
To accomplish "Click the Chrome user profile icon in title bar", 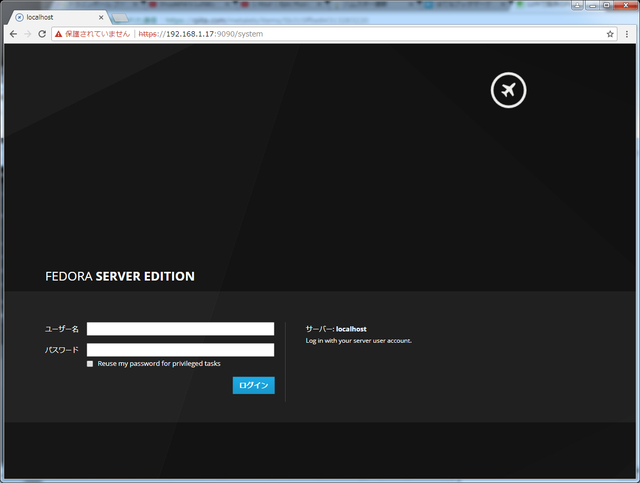I will [577, 5].
